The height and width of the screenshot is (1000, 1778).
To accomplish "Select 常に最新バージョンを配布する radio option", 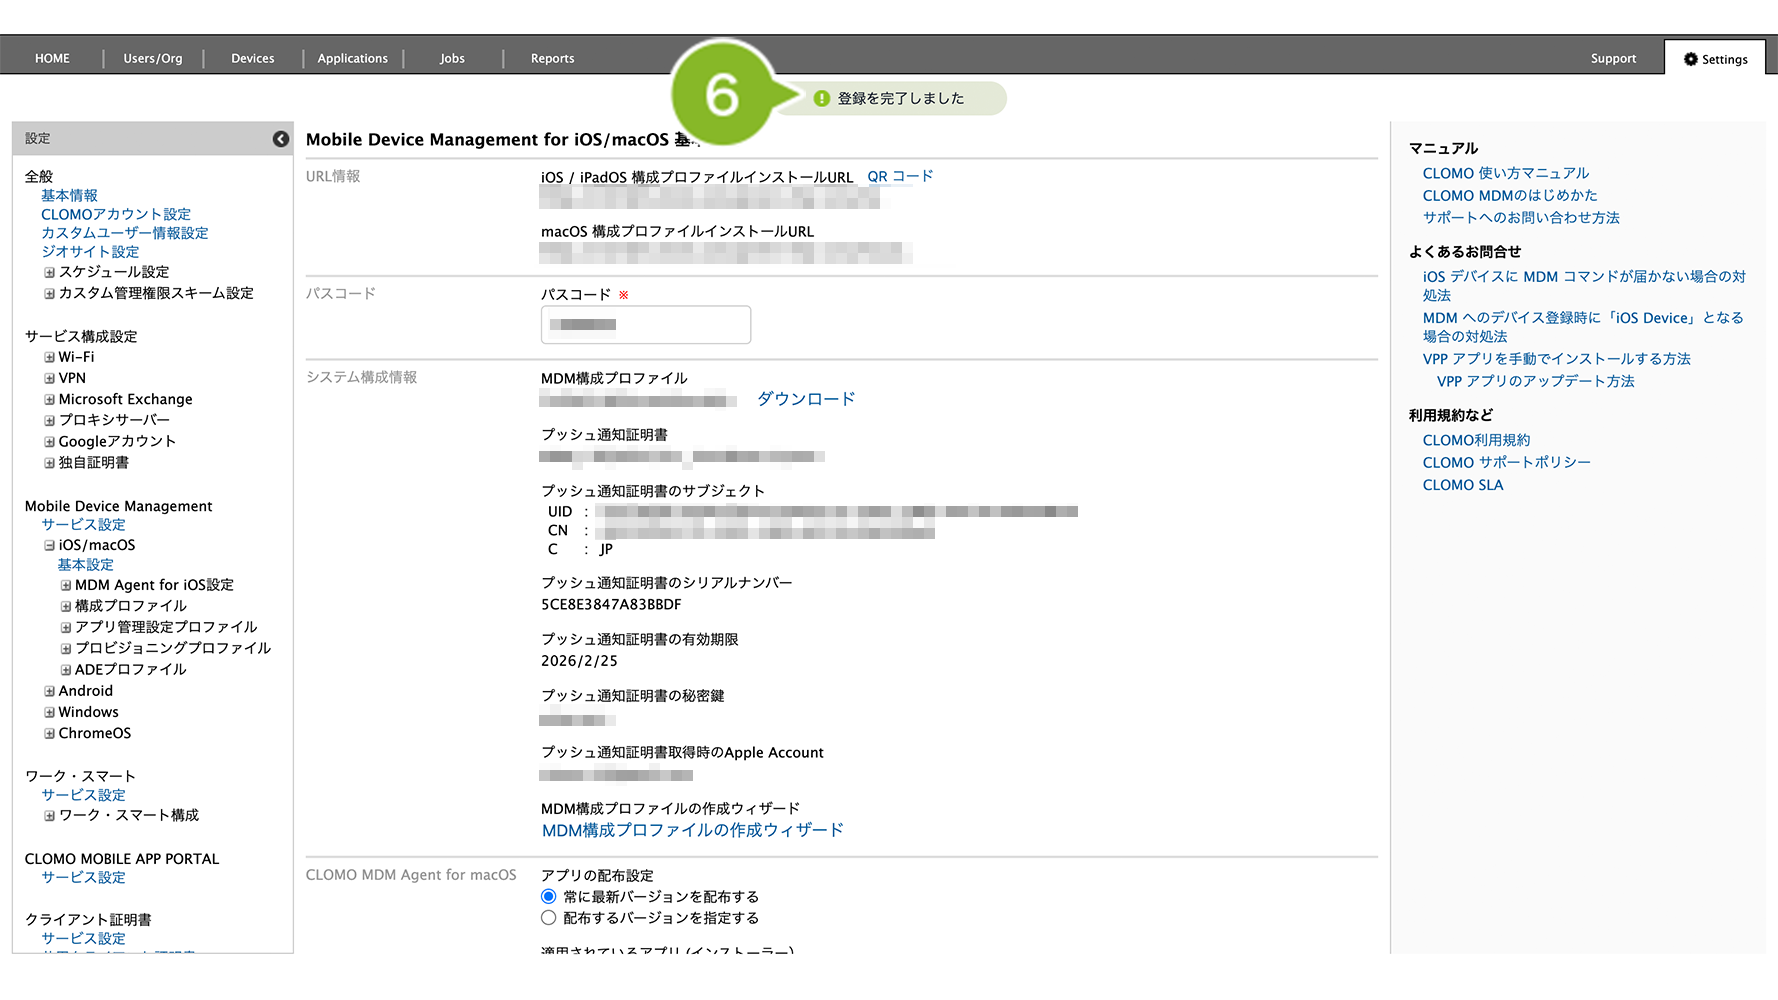I will 549,897.
